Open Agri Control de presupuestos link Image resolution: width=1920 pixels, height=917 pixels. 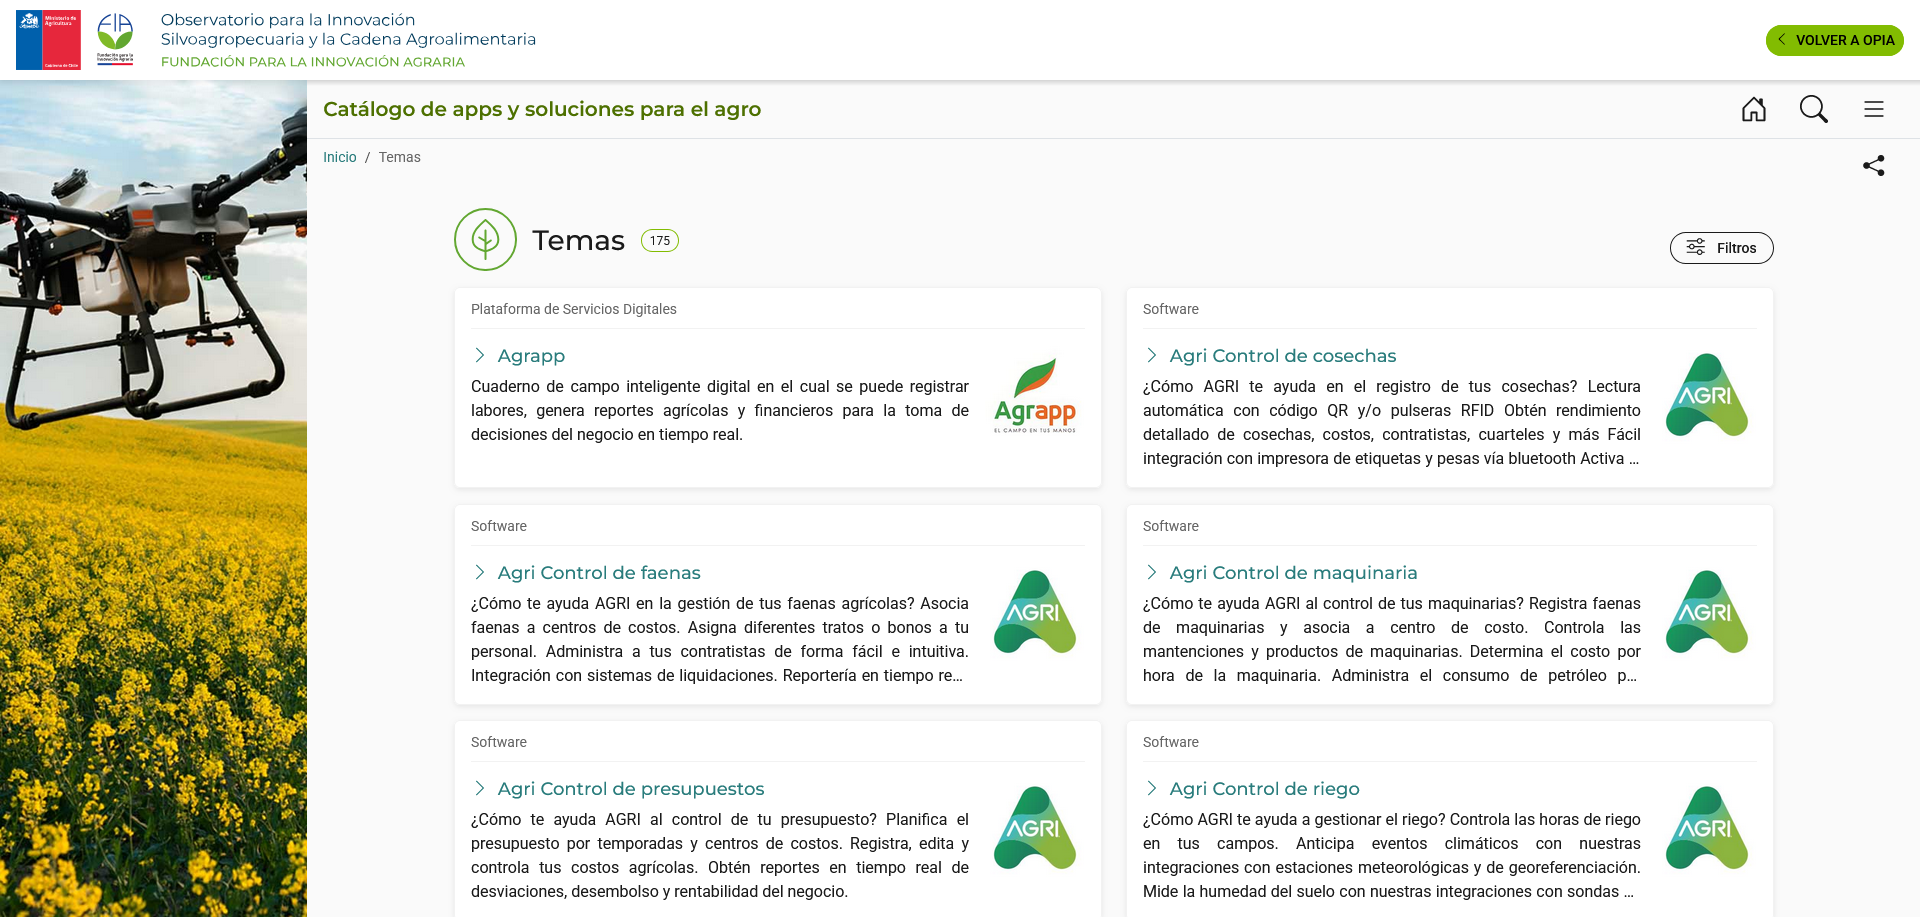pyautogui.click(x=631, y=789)
